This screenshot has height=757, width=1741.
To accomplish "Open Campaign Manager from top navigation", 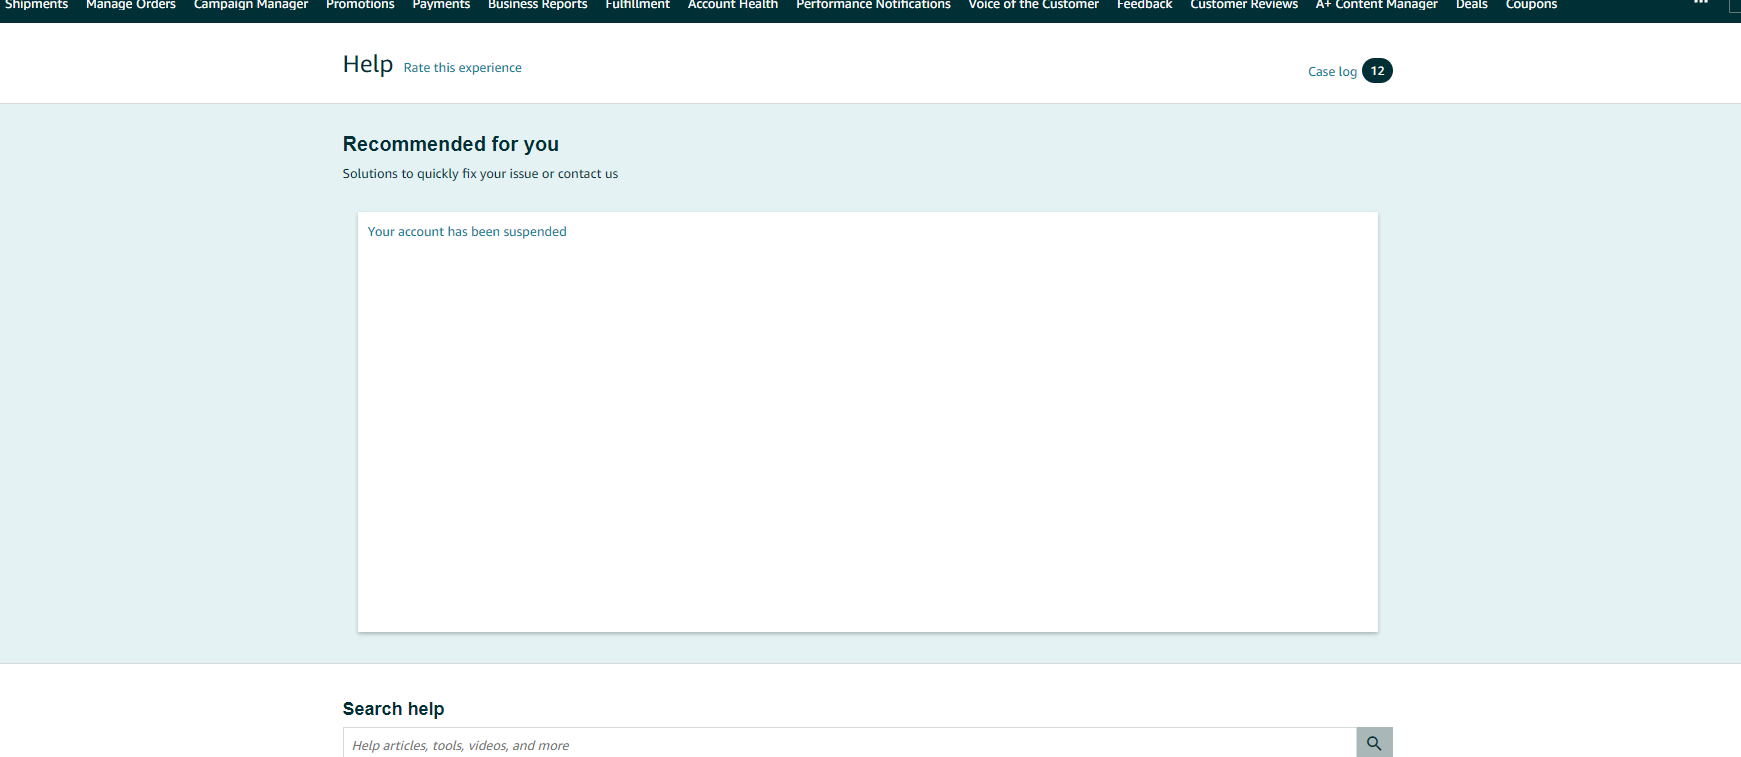I will (250, 5).
